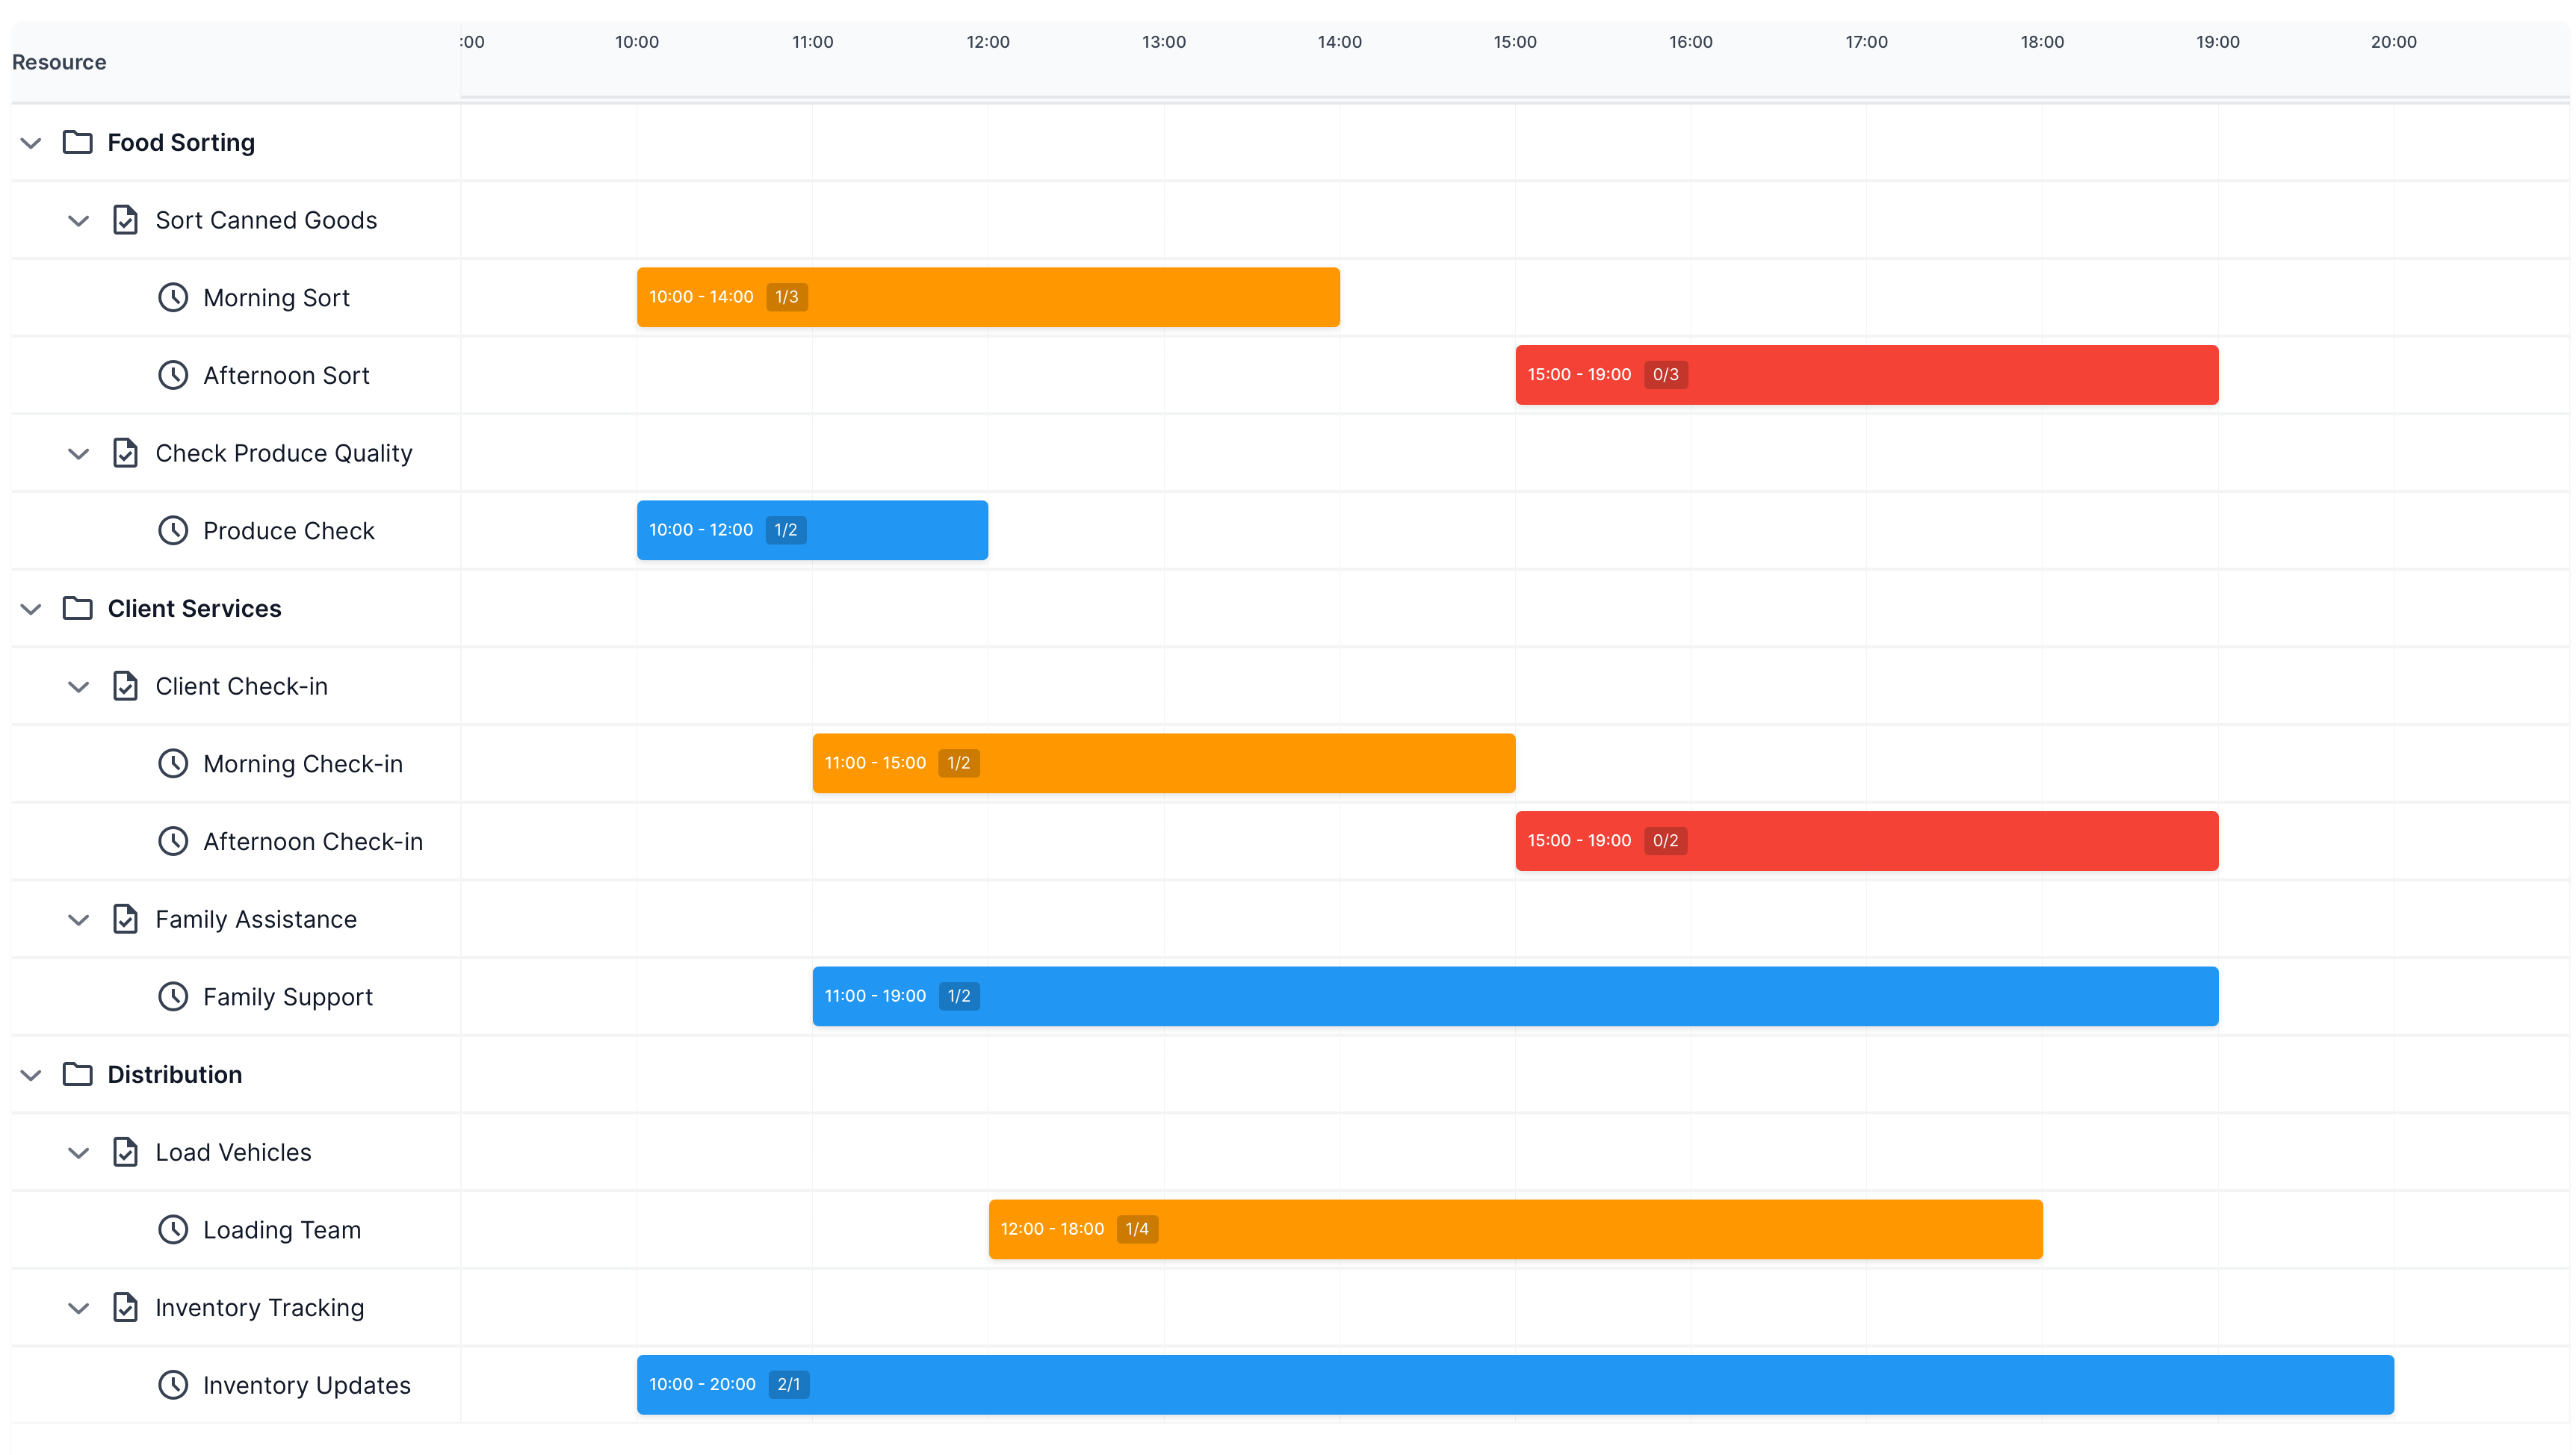Click the clock icon next to Family Support

tap(173, 996)
